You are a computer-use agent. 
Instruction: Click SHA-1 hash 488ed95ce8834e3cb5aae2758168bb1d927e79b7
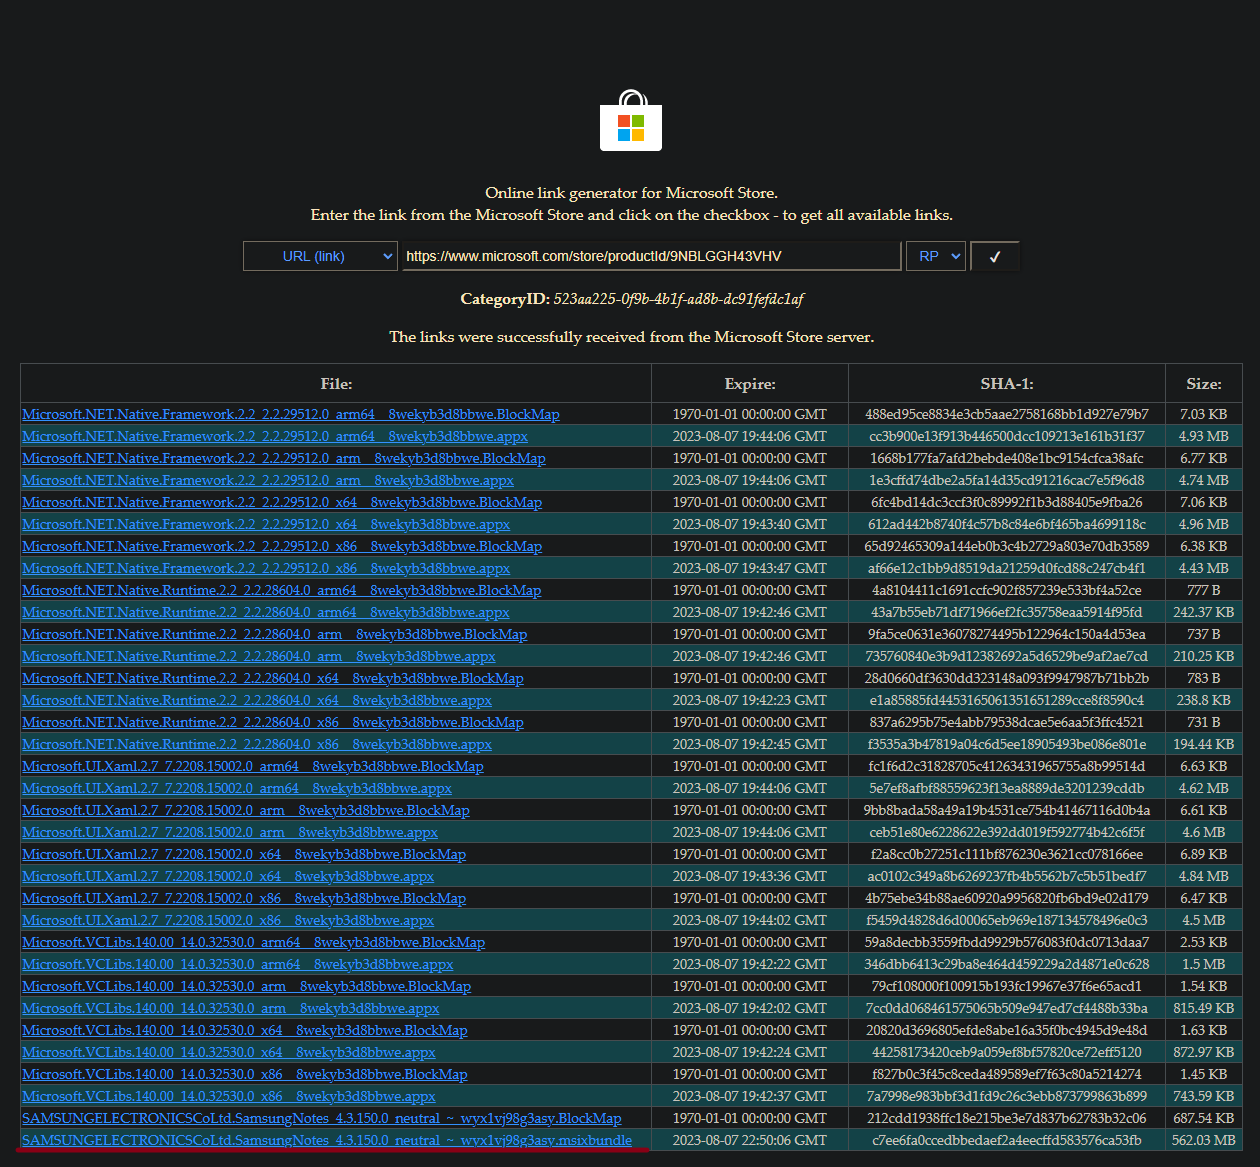1007,414
